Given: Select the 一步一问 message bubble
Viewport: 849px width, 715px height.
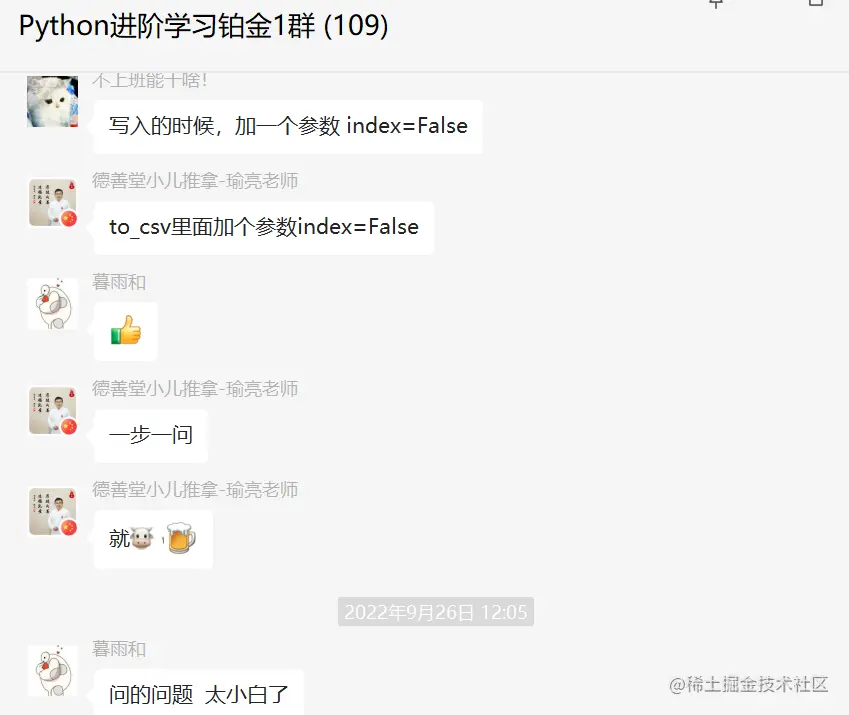Looking at the screenshot, I should pos(151,435).
